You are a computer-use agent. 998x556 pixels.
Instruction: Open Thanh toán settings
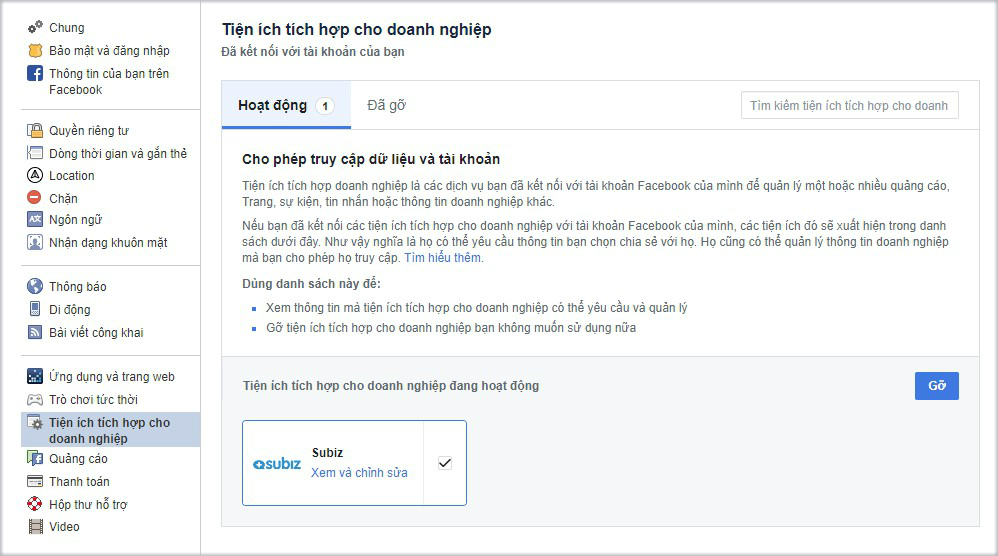pyautogui.click(x=79, y=481)
